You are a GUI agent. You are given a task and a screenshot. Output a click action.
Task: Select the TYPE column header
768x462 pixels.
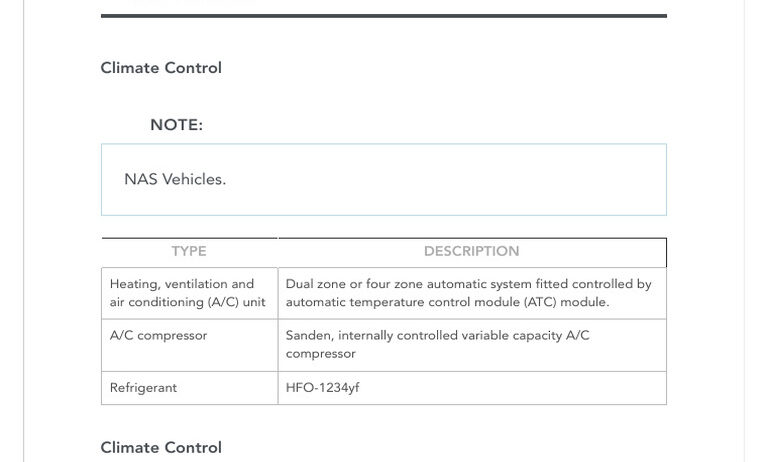(189, 251)
